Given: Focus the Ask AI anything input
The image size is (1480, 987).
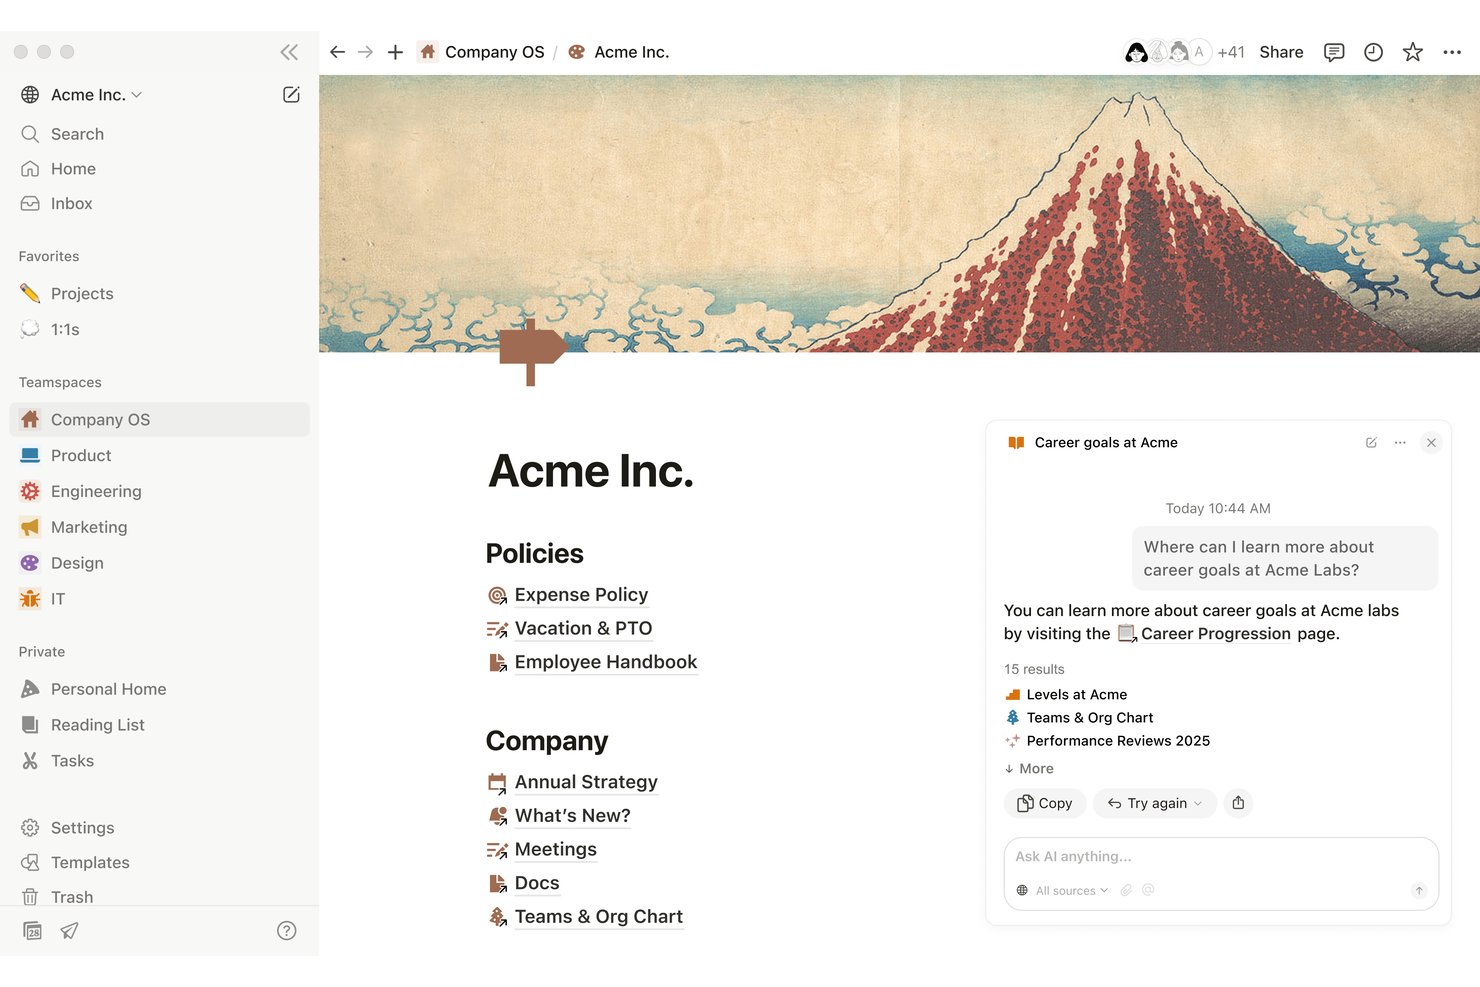Looking at the screenshot, I should click(1220, 857).
